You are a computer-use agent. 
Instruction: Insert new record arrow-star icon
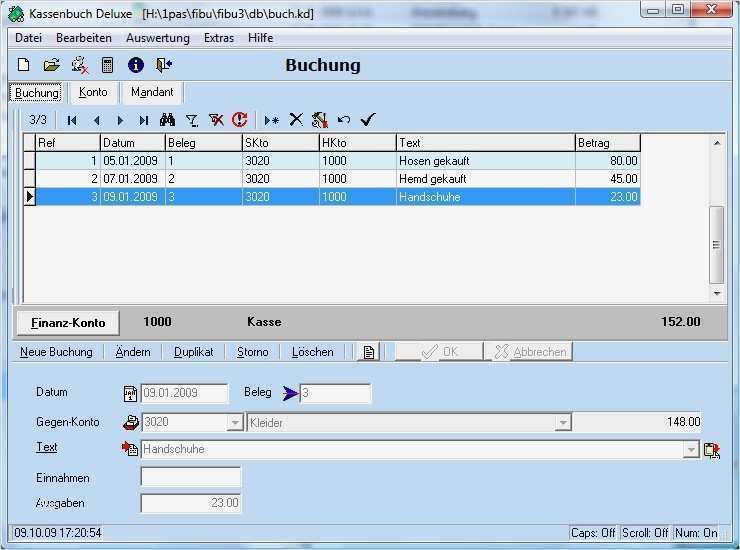pos(272,120)
